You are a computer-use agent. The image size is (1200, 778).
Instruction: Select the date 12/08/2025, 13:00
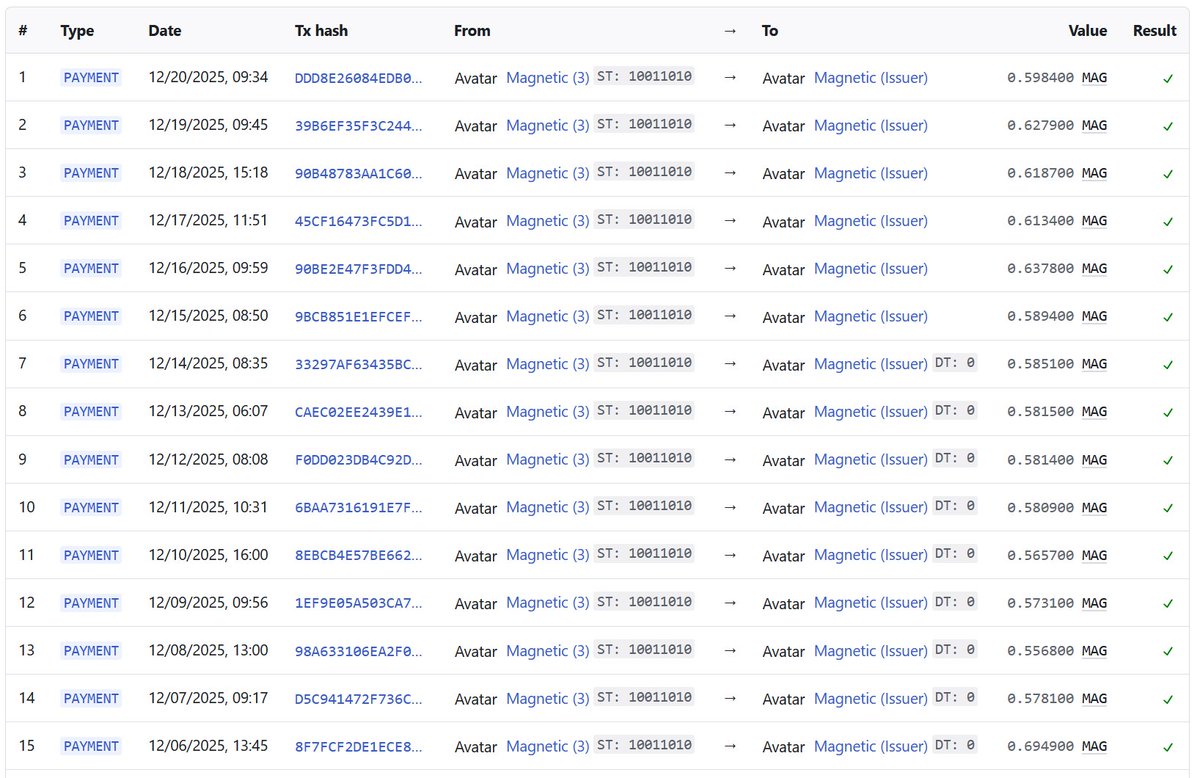click(x=208, y=650)
